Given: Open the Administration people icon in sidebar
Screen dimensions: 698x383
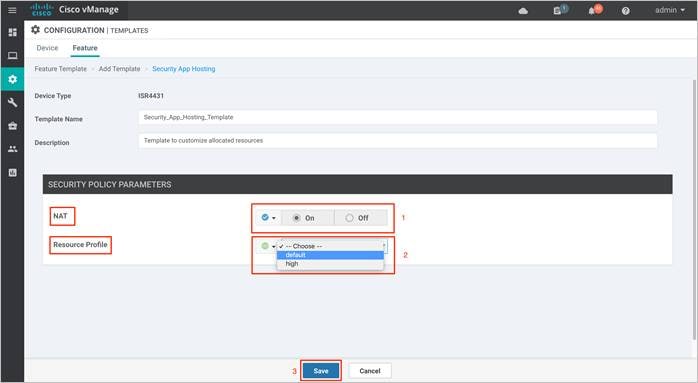Looking at the screenshot, I should pyautogui.click(x=12, y=149).
